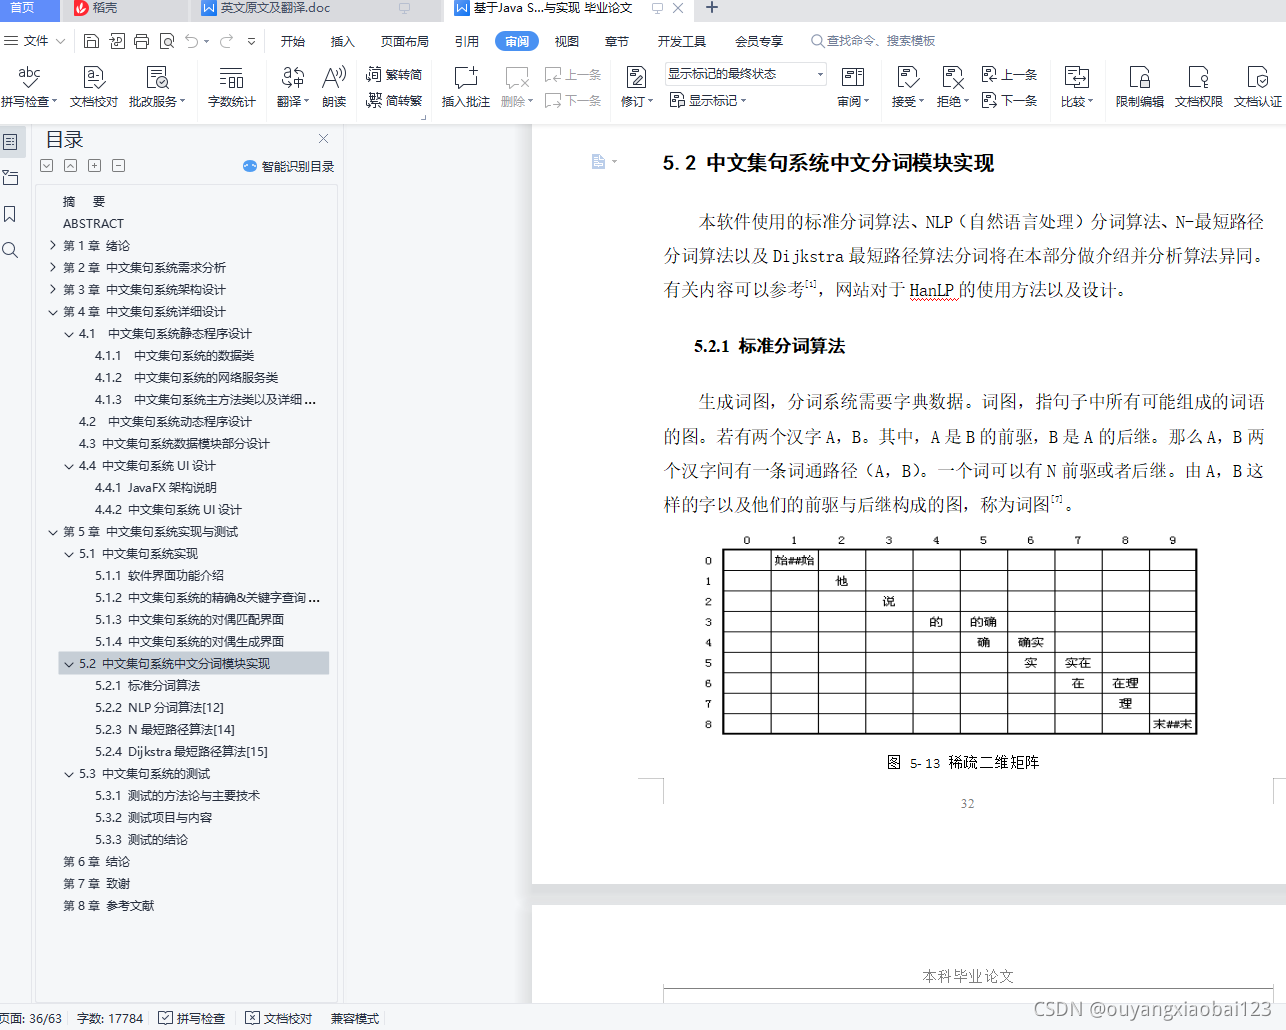This screenshot has width=1286, height=1030.
Task: Switch to the 页面布局 ribbon tab
Action: click(405, 41)
